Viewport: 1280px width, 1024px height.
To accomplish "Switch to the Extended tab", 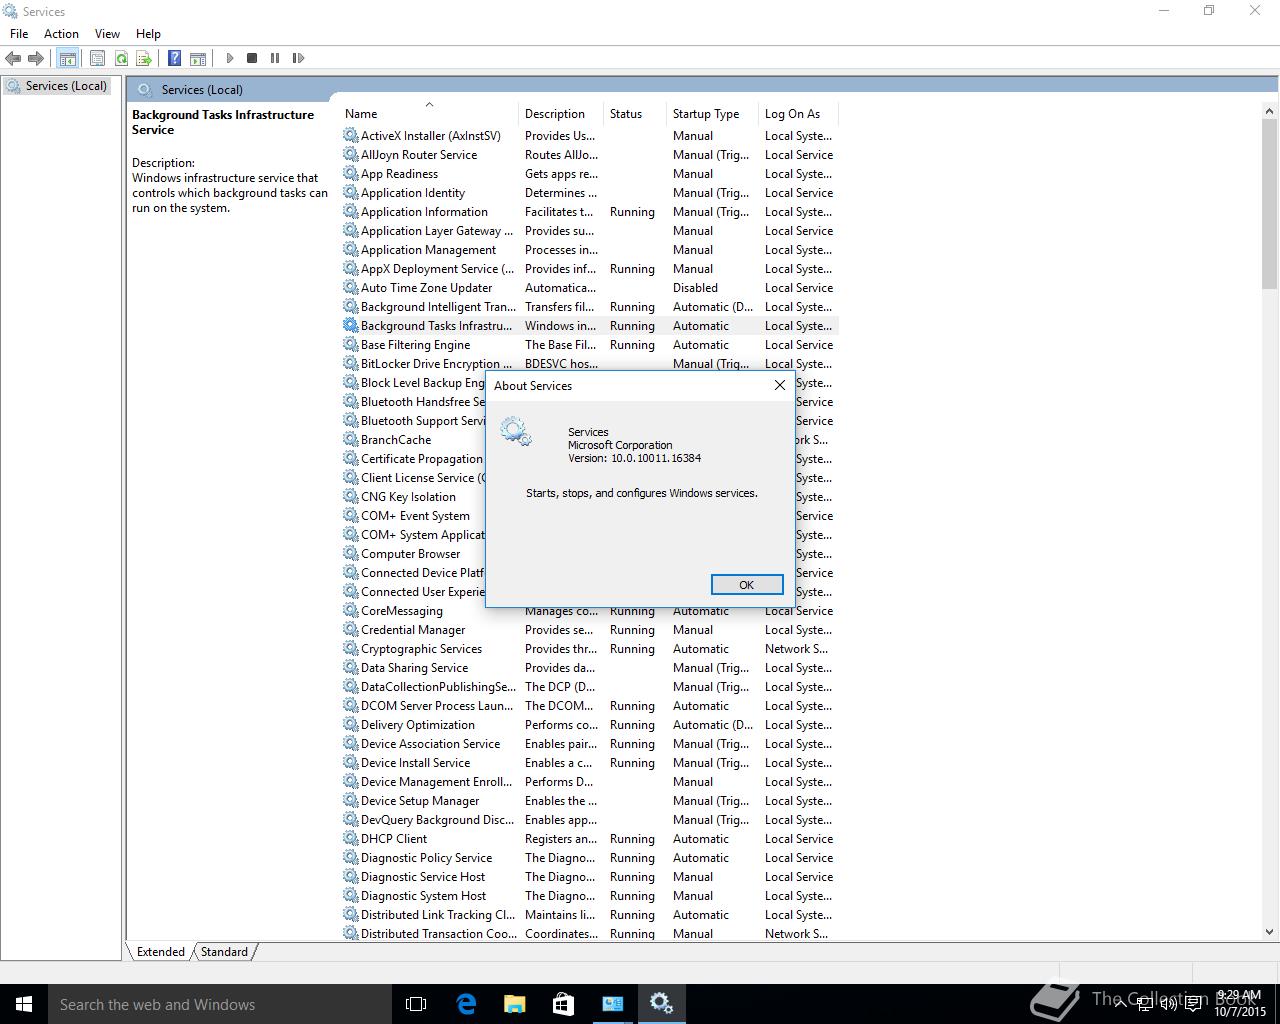I will coord(161,952).
